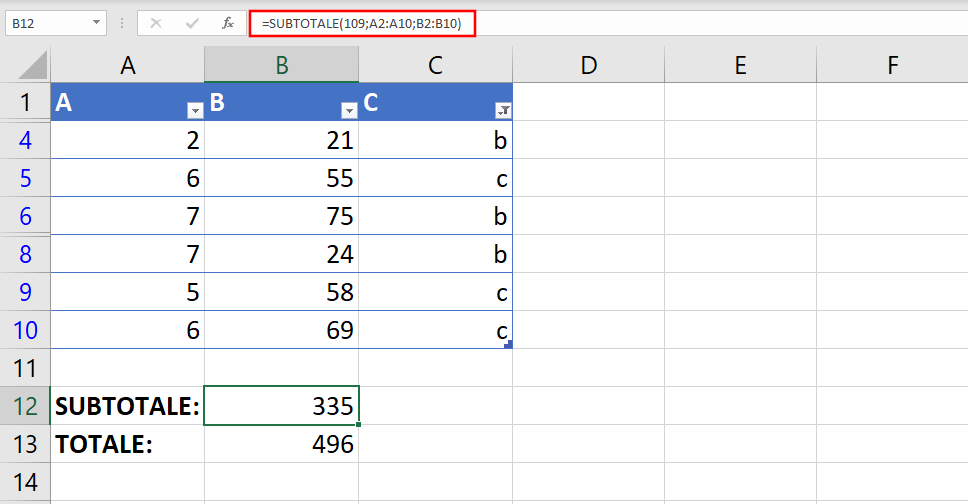
Task: Select the cell showing 335
Action: tap(282, 406)
